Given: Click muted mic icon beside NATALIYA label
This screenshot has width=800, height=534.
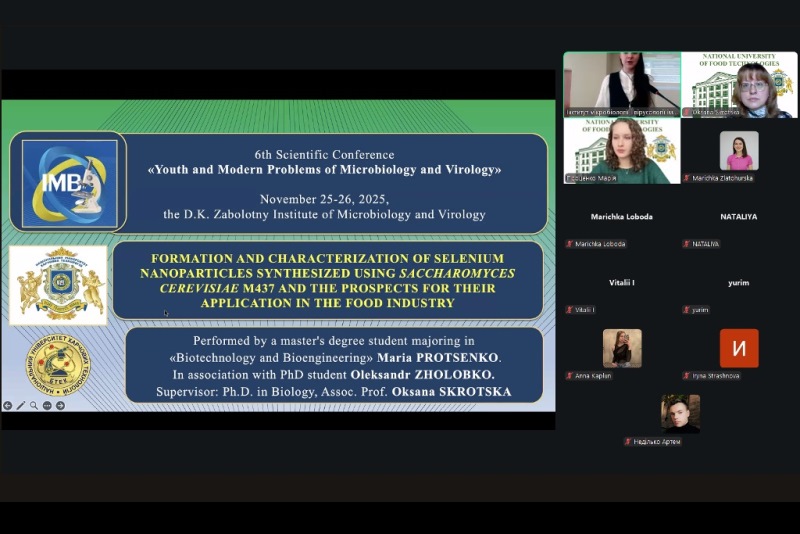Looking at the screenshot, I should coord(687,244).
